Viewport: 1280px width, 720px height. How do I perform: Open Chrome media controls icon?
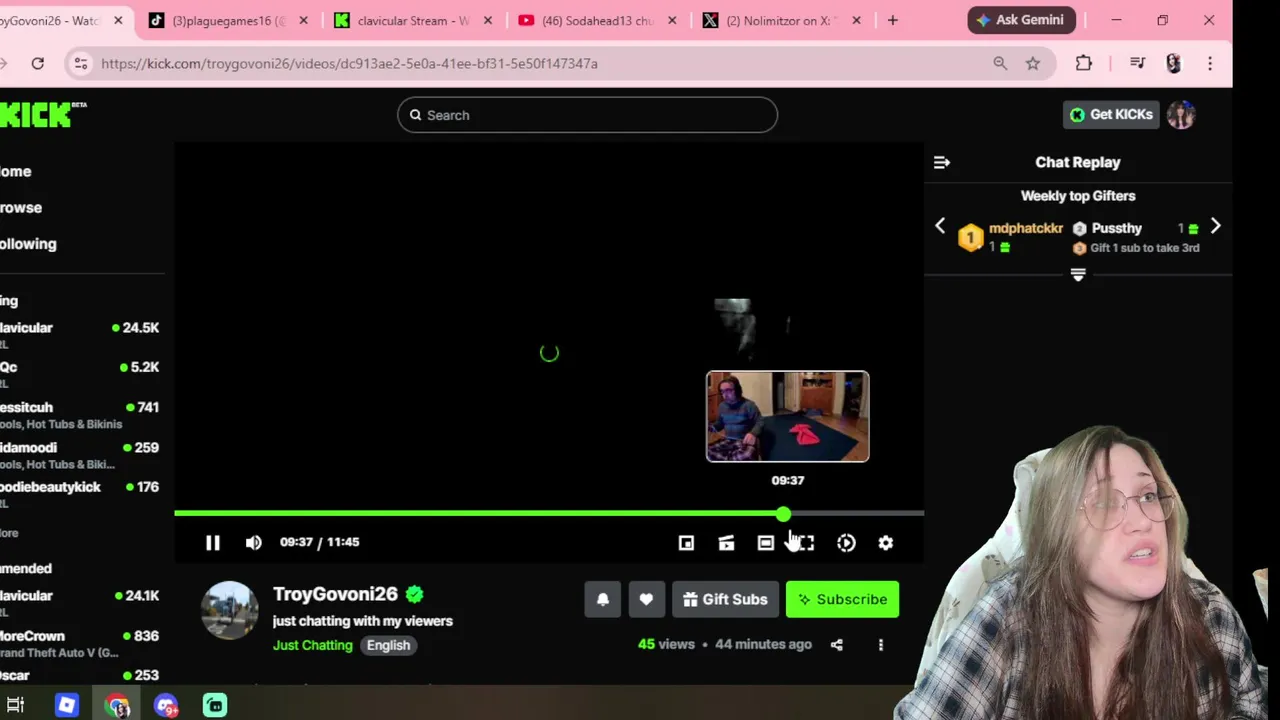tap(1138, 63)
